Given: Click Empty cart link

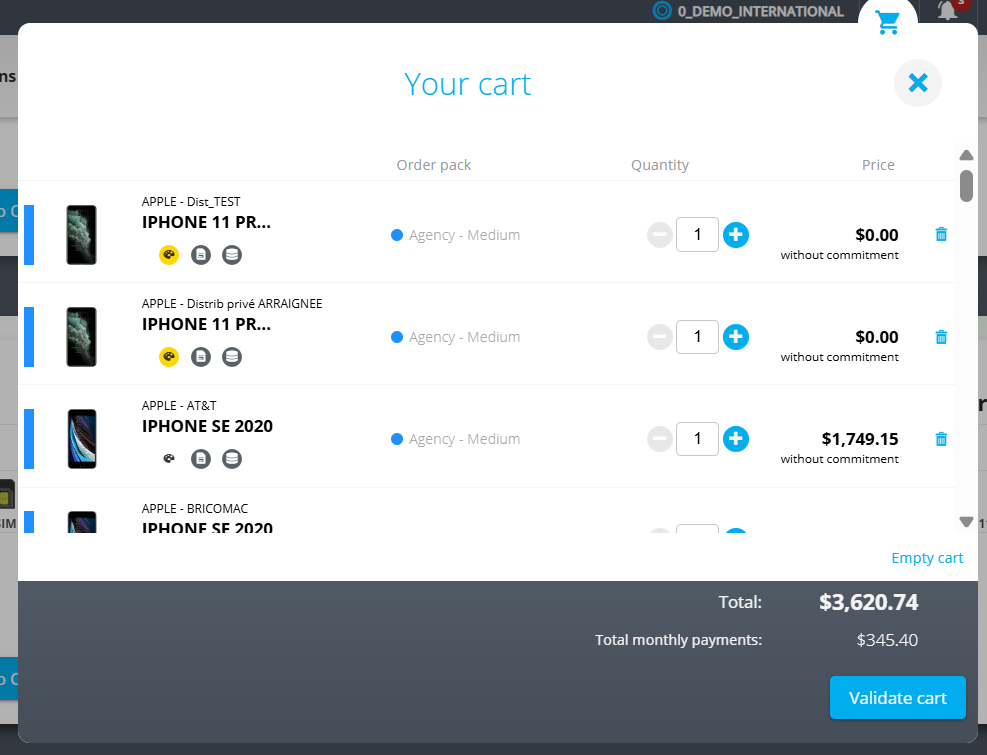Looking at the screenshot, I should coord(927,558).
